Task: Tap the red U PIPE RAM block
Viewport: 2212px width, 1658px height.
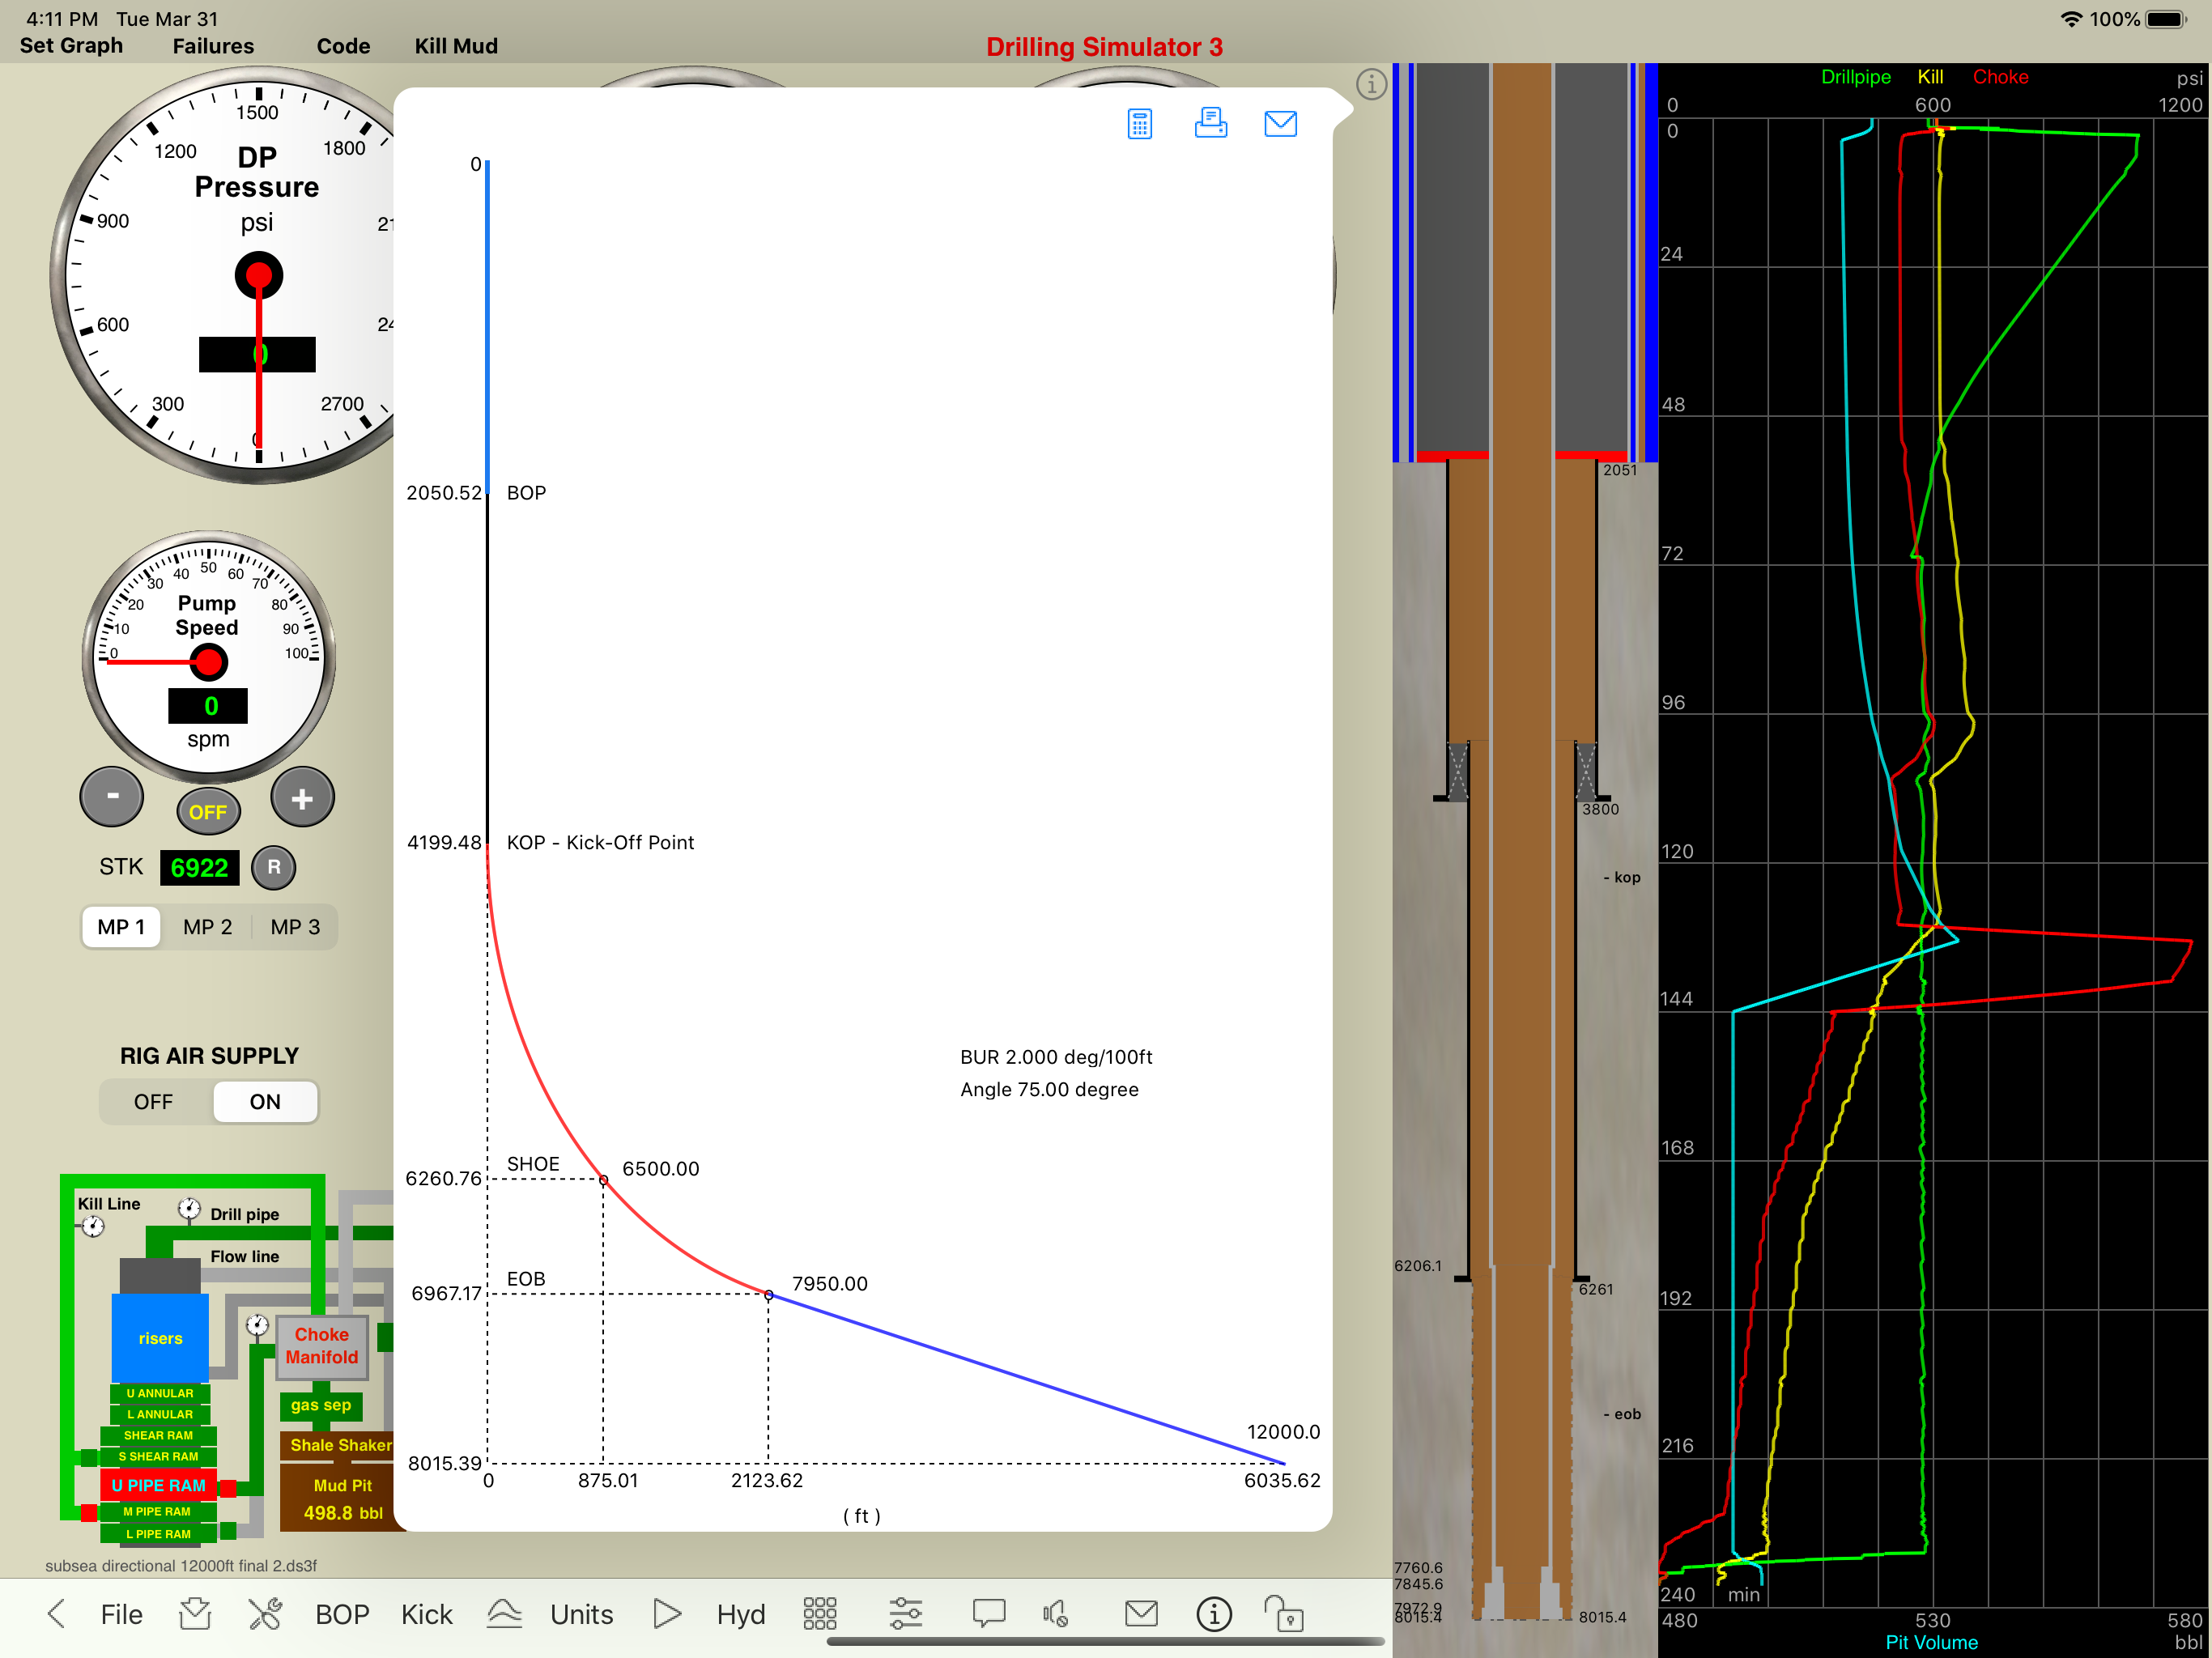Action: tap(158, 1485)
